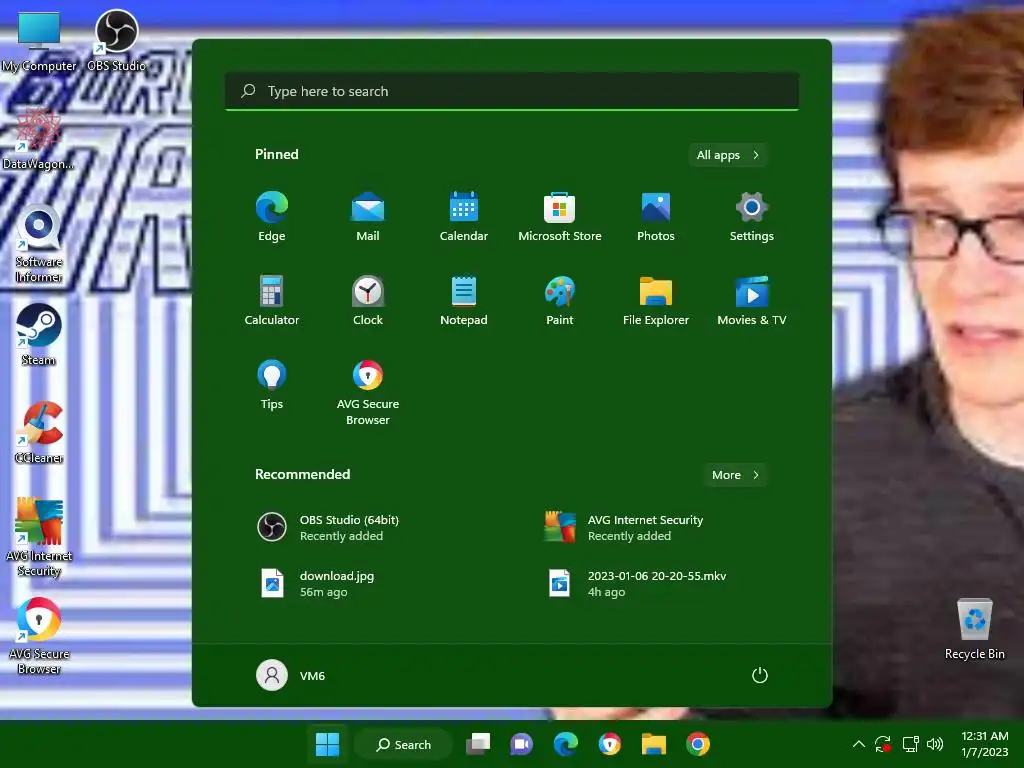Screen dimensions: 1024x768
Task: Click the sync update tray icon
Action: (x=883, y=744)
